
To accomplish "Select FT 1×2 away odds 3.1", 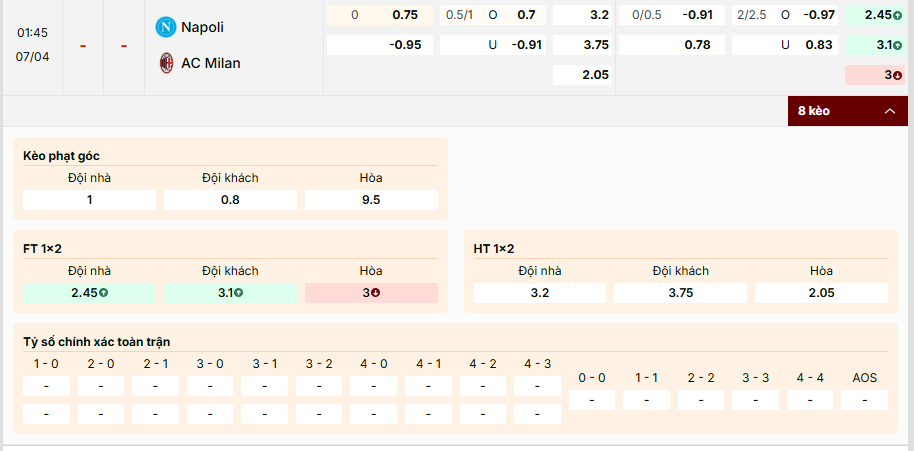I will click(x=230, y=293).
